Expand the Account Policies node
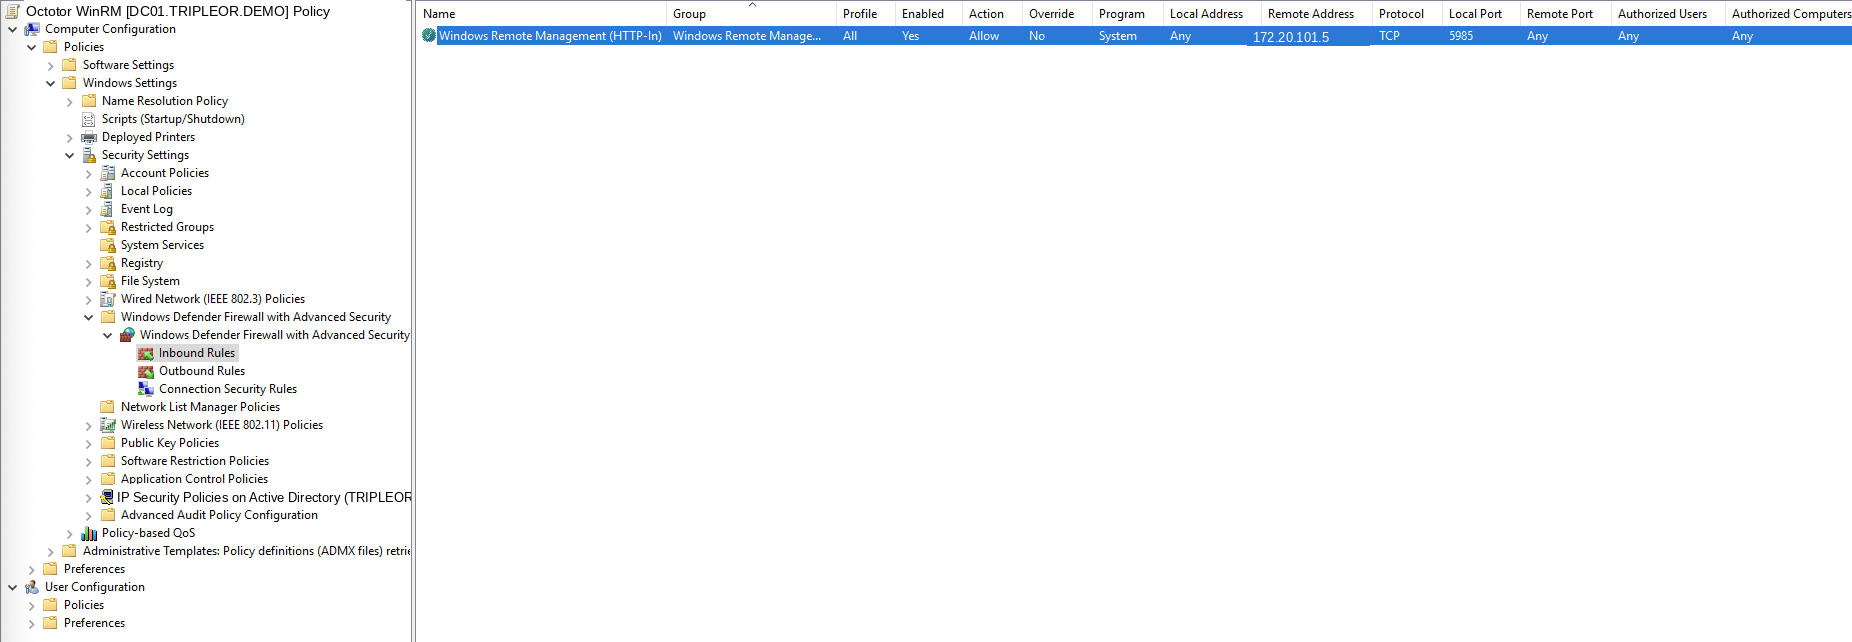1852x642 pixels. [x=88, y=174]
